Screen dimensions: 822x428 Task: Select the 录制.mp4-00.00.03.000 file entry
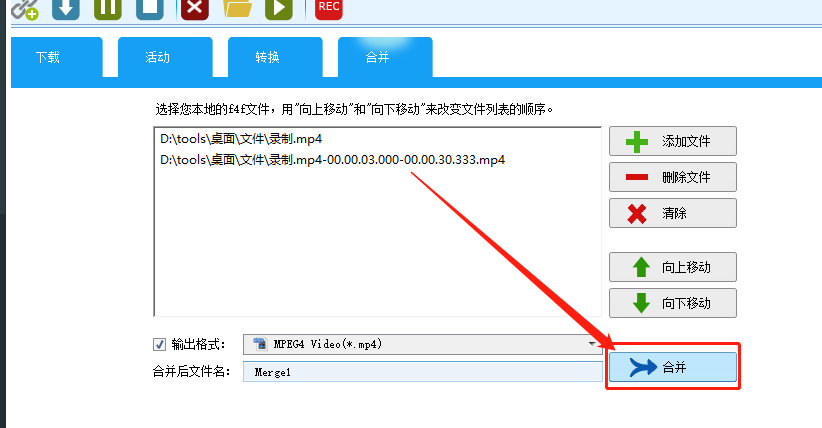tap(332, 159)
